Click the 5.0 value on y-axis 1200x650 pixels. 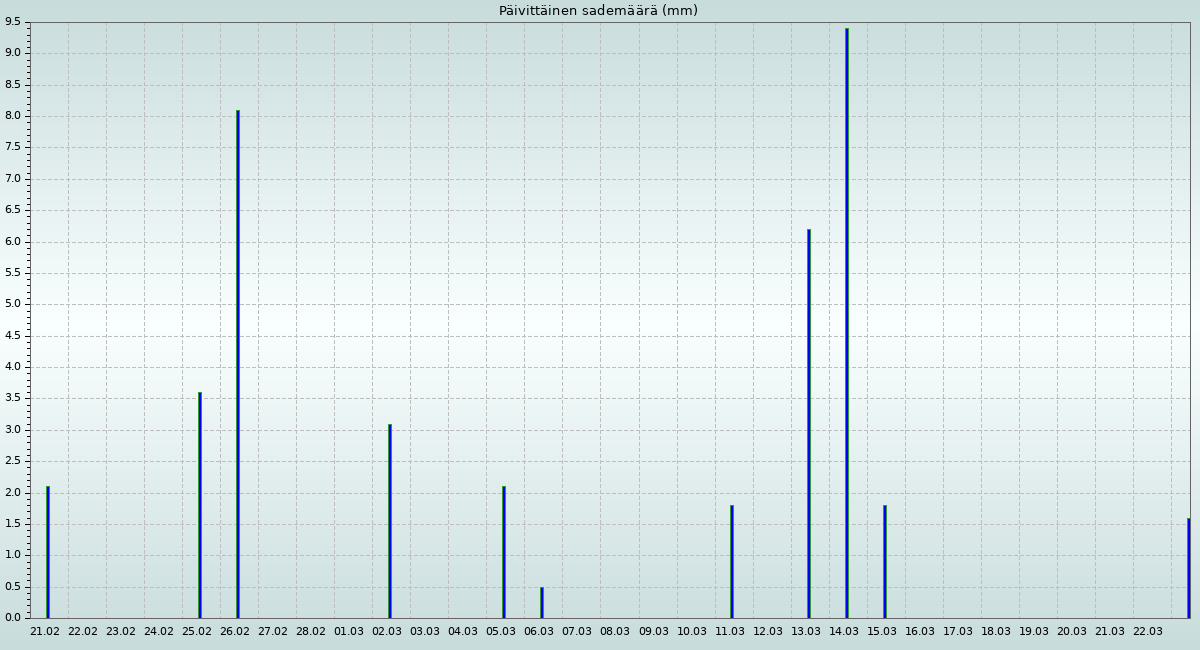(12, 304)
